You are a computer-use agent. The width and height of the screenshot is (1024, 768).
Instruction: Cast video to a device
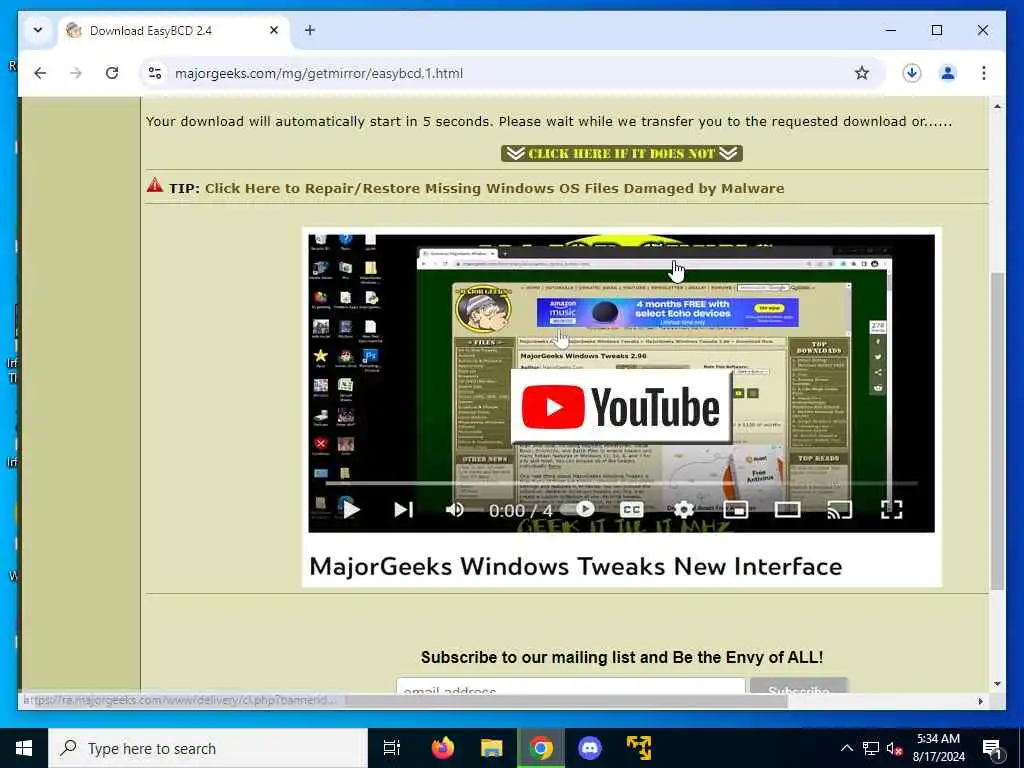click(840, 509)
